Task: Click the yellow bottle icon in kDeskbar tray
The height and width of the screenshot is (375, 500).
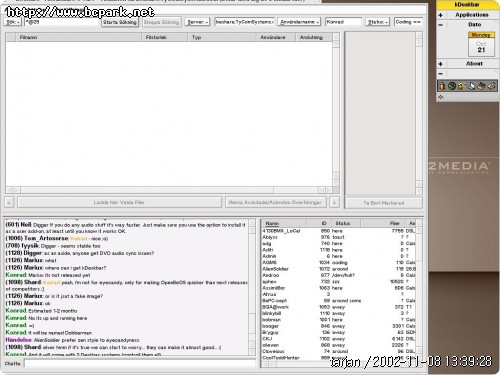Action: pos(442,86)
